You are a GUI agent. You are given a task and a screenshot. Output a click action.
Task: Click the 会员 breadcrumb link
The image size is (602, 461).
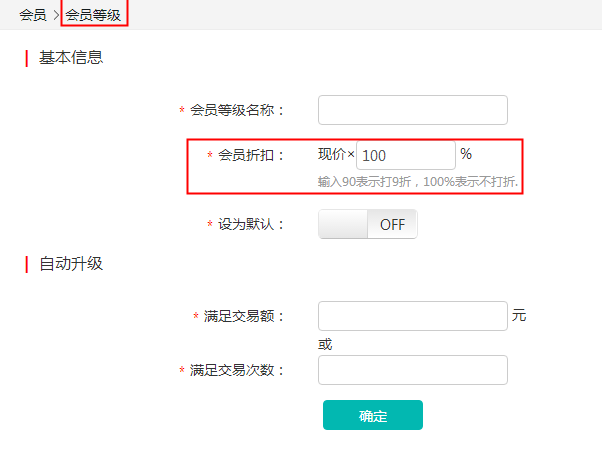pyautogui.click(x=32, y=15)
